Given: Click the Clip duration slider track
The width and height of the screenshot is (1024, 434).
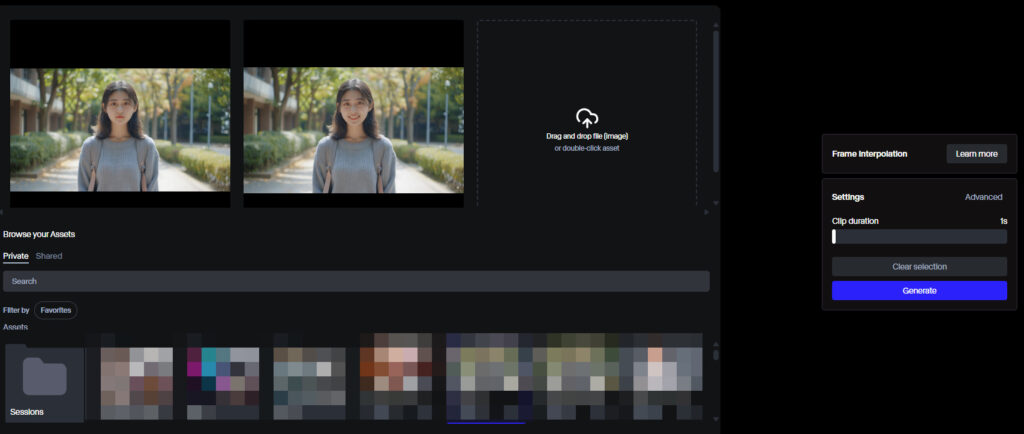Looking at the screenshot, I should 919,237.
